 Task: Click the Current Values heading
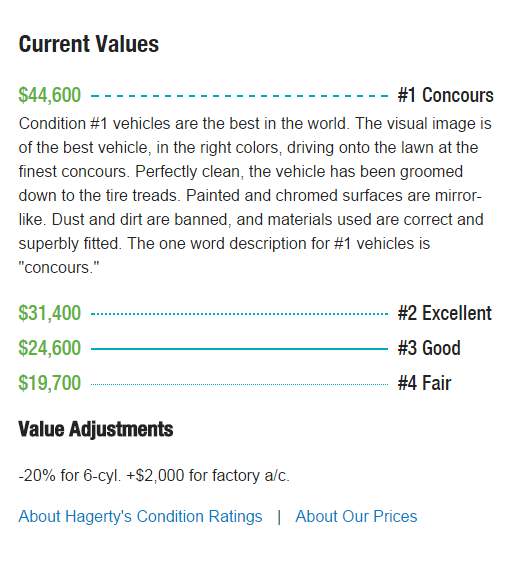point(89,44)
